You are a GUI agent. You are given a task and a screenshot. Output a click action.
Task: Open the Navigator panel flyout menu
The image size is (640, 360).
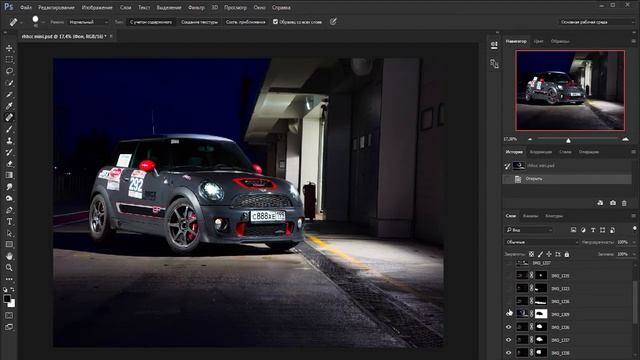coord(633,41)
